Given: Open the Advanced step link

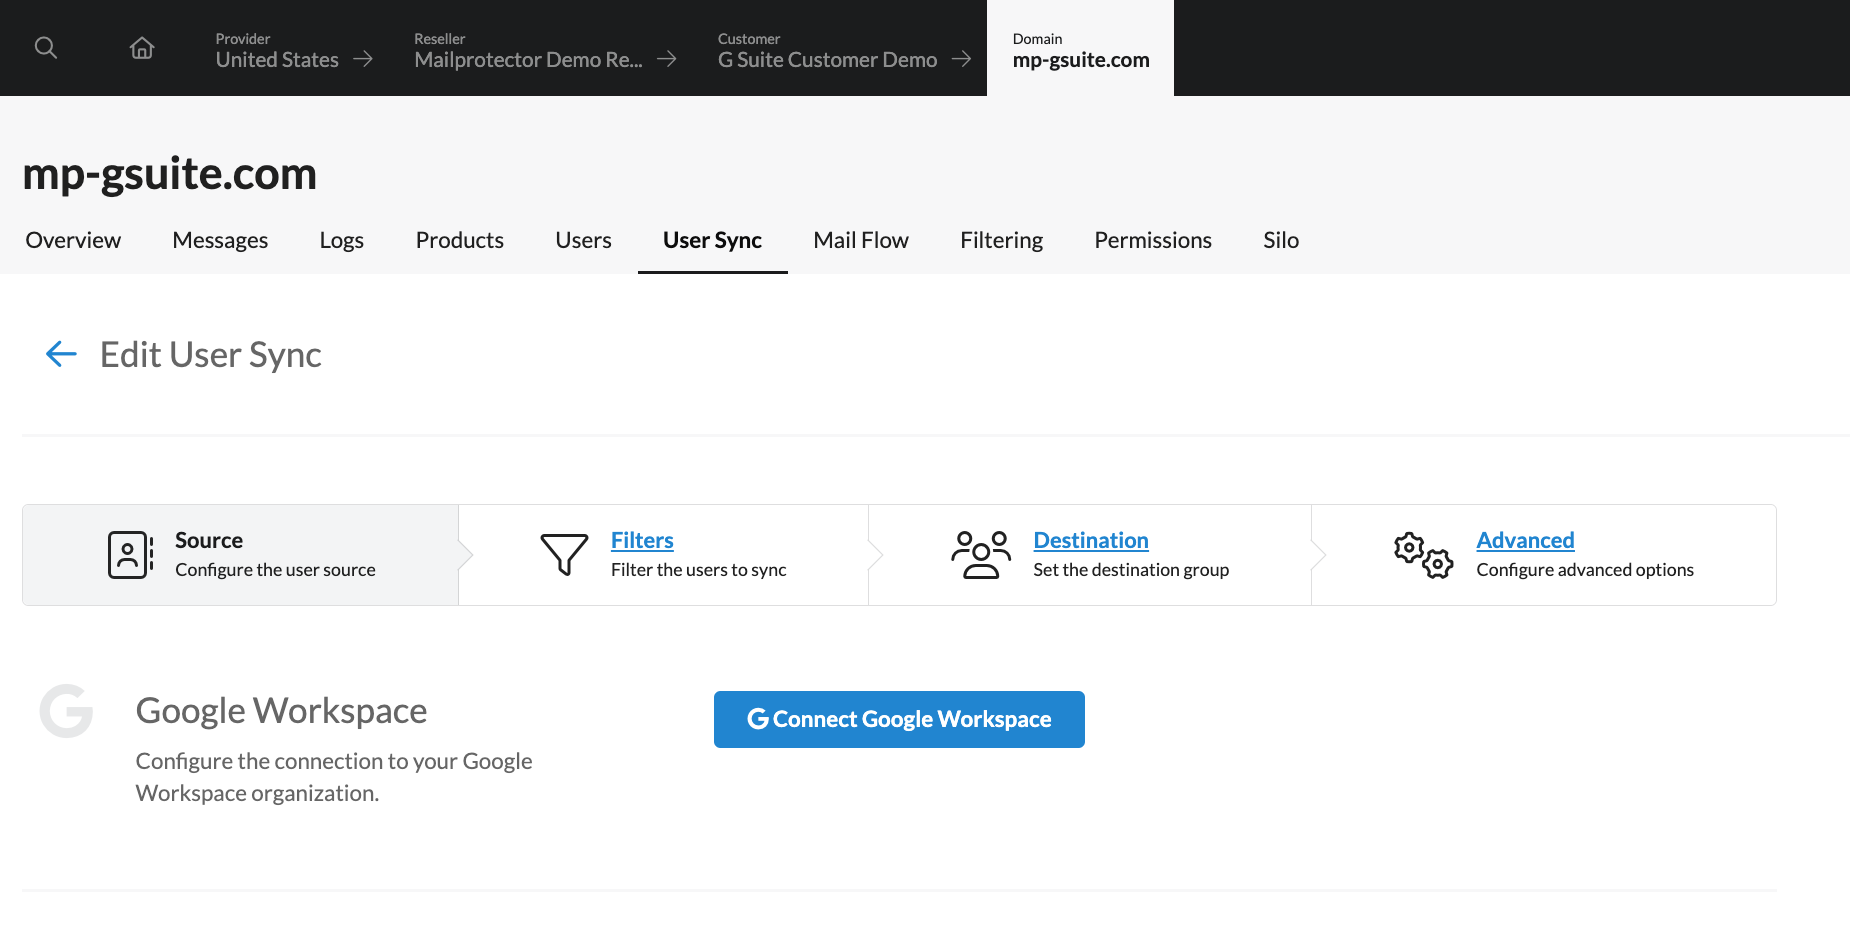Looking at the screenshot, I should click(1525, 540).
